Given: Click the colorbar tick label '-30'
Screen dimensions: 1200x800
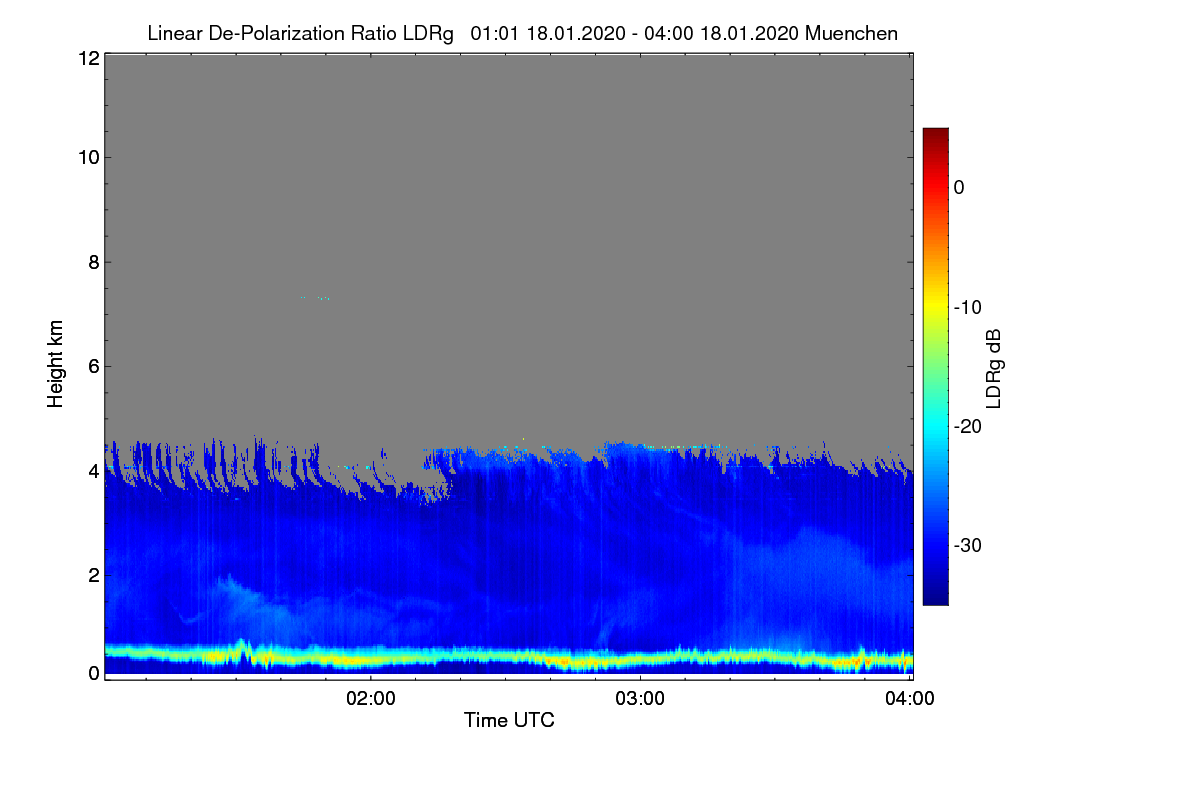Looking at the screenshot, I should coord(968,546).
